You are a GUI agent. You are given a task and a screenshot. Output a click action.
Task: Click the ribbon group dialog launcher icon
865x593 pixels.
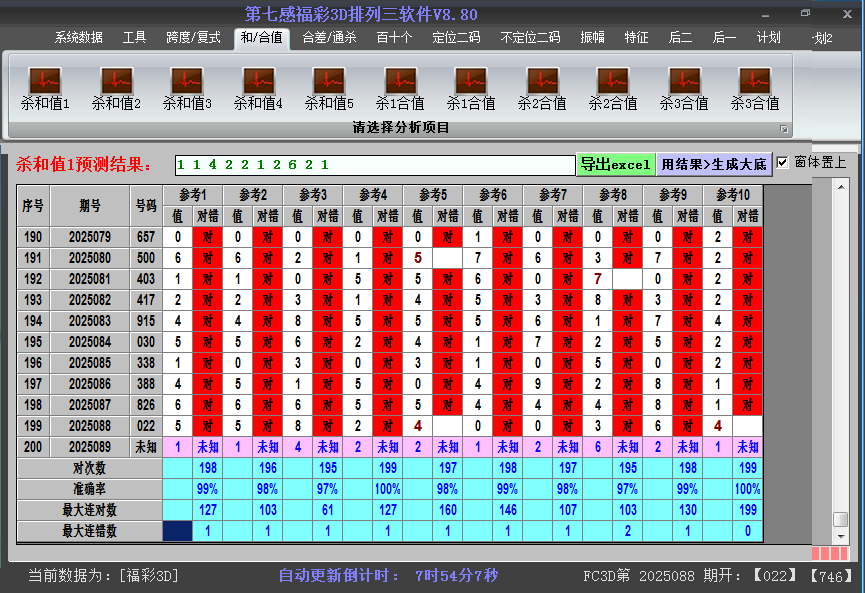[x=783, y=129]
